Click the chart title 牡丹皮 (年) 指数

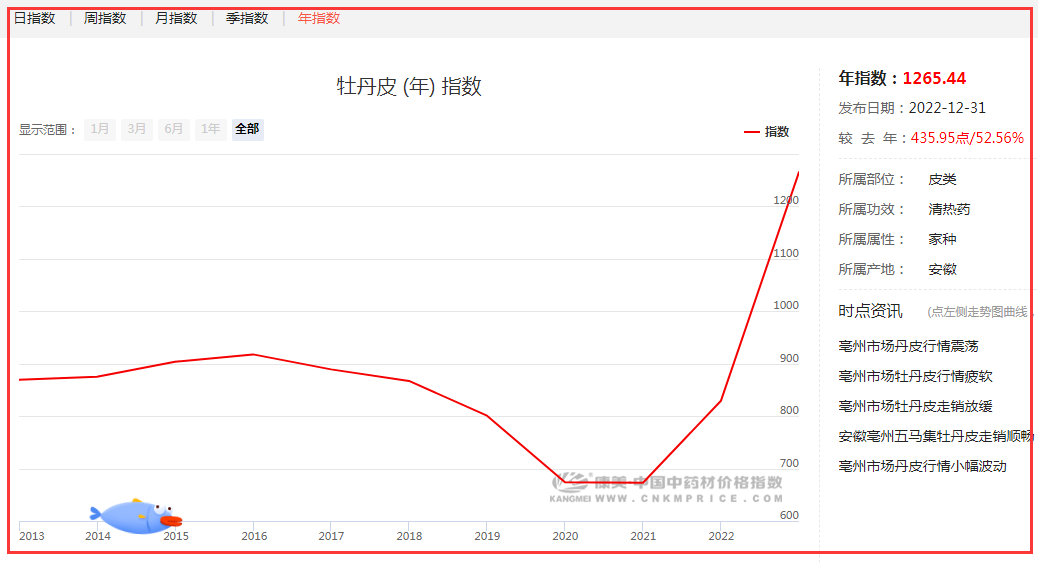[409, 87]
